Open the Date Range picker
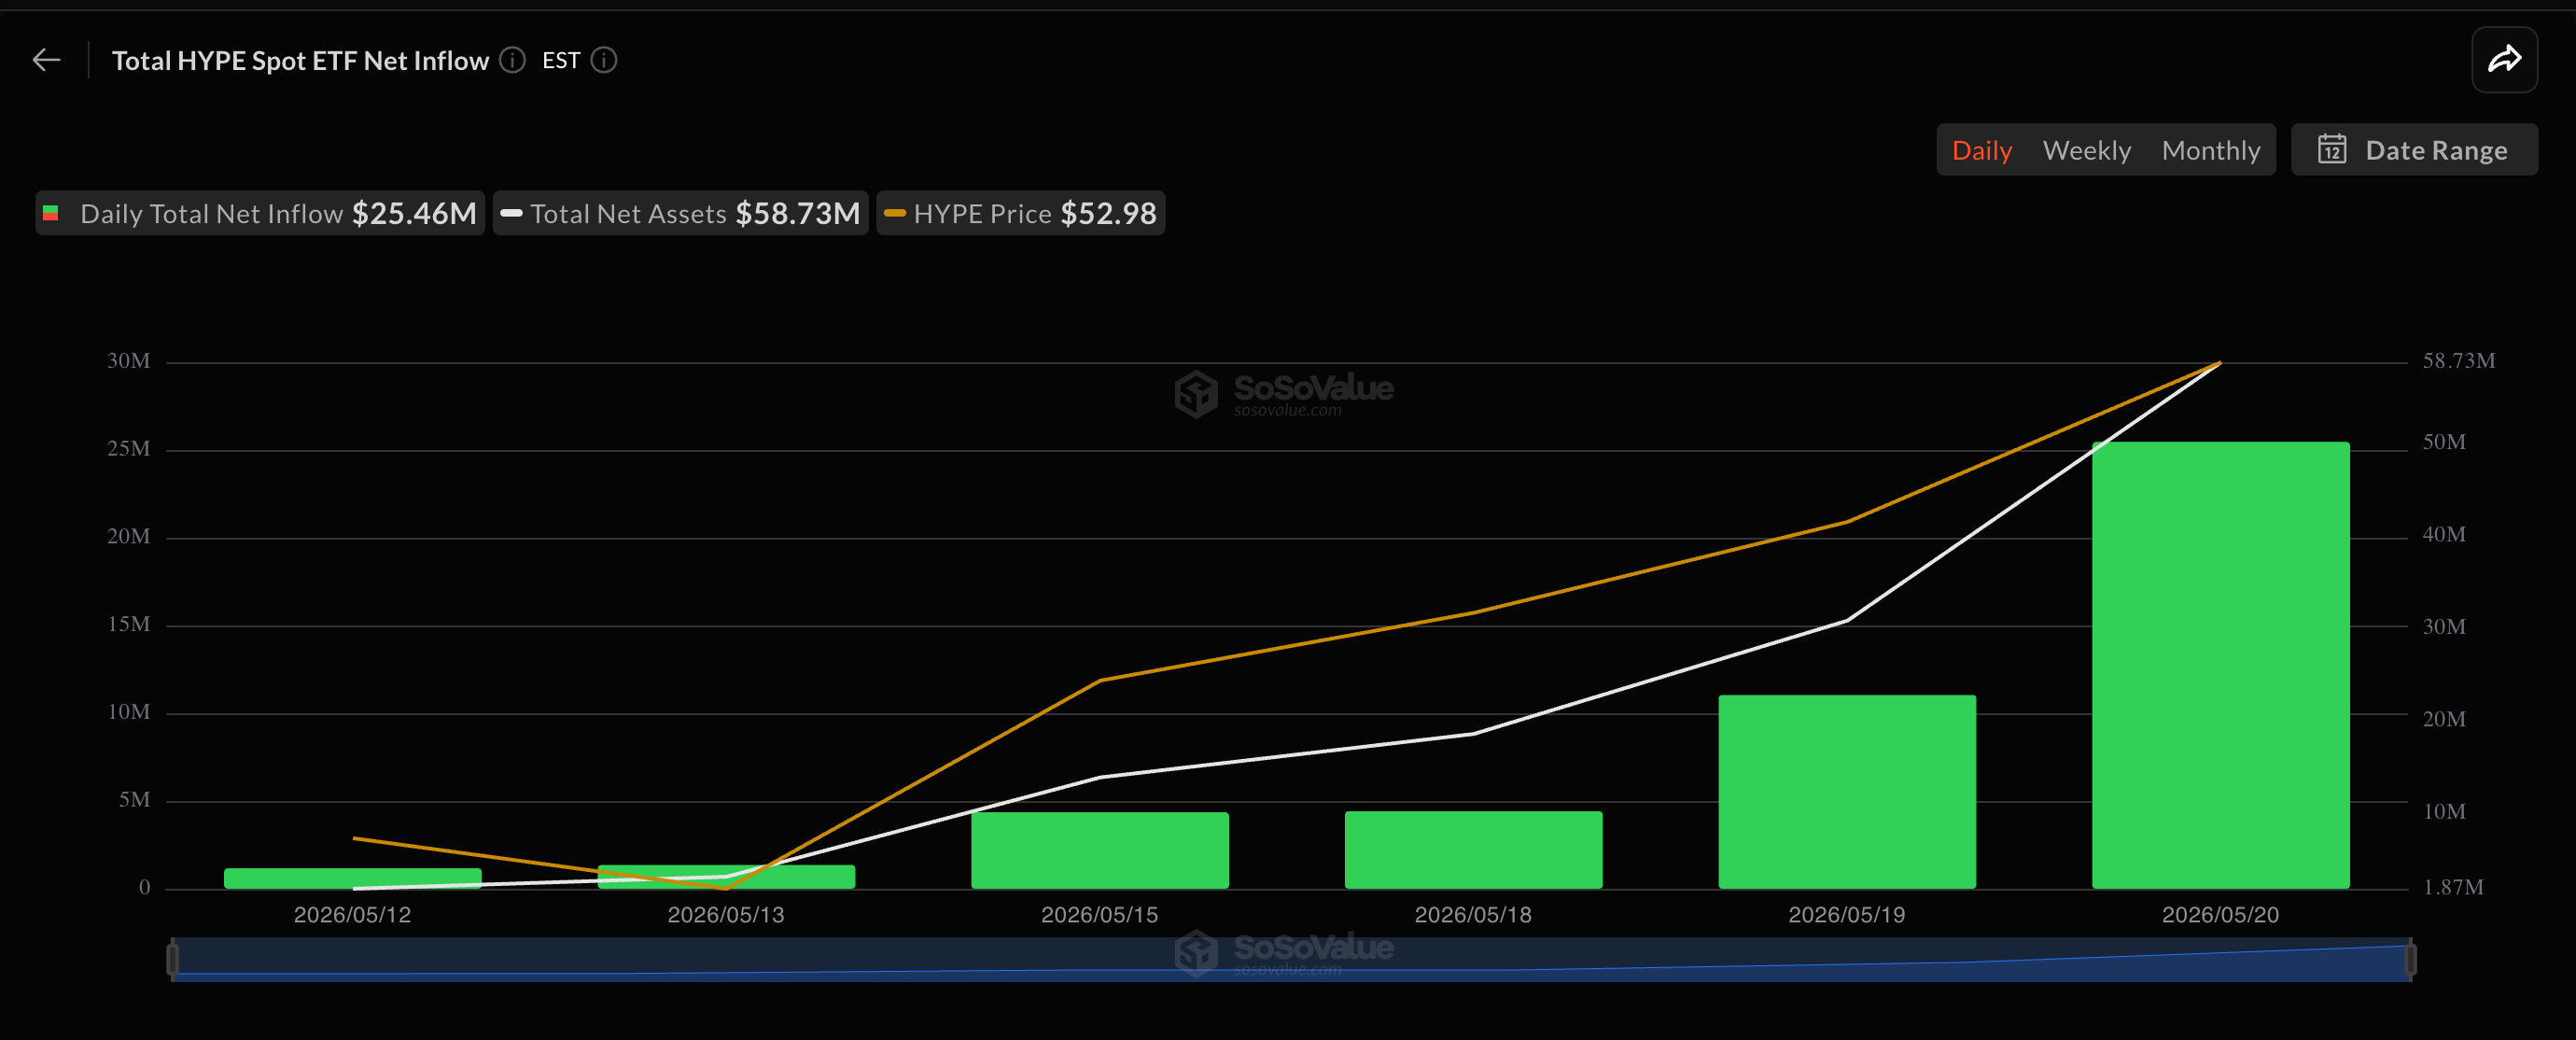Screen dimensions: 2576x1040 tap(2414, 150)
